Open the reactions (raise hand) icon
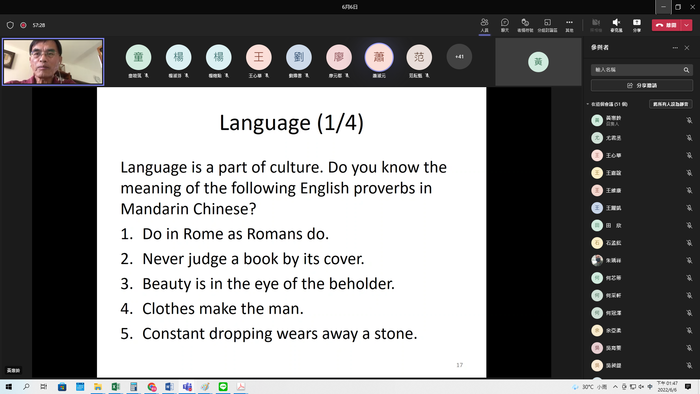This screenshot has width=700, height=394. click(525, 25)
